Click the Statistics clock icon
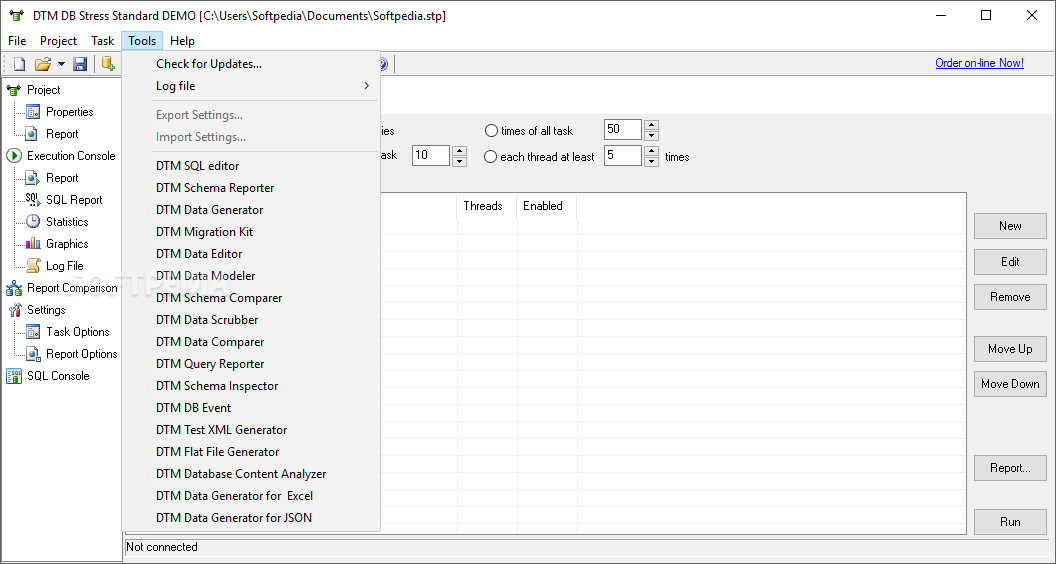Screen dimensions: 1056x564 (x=33, y=222)
